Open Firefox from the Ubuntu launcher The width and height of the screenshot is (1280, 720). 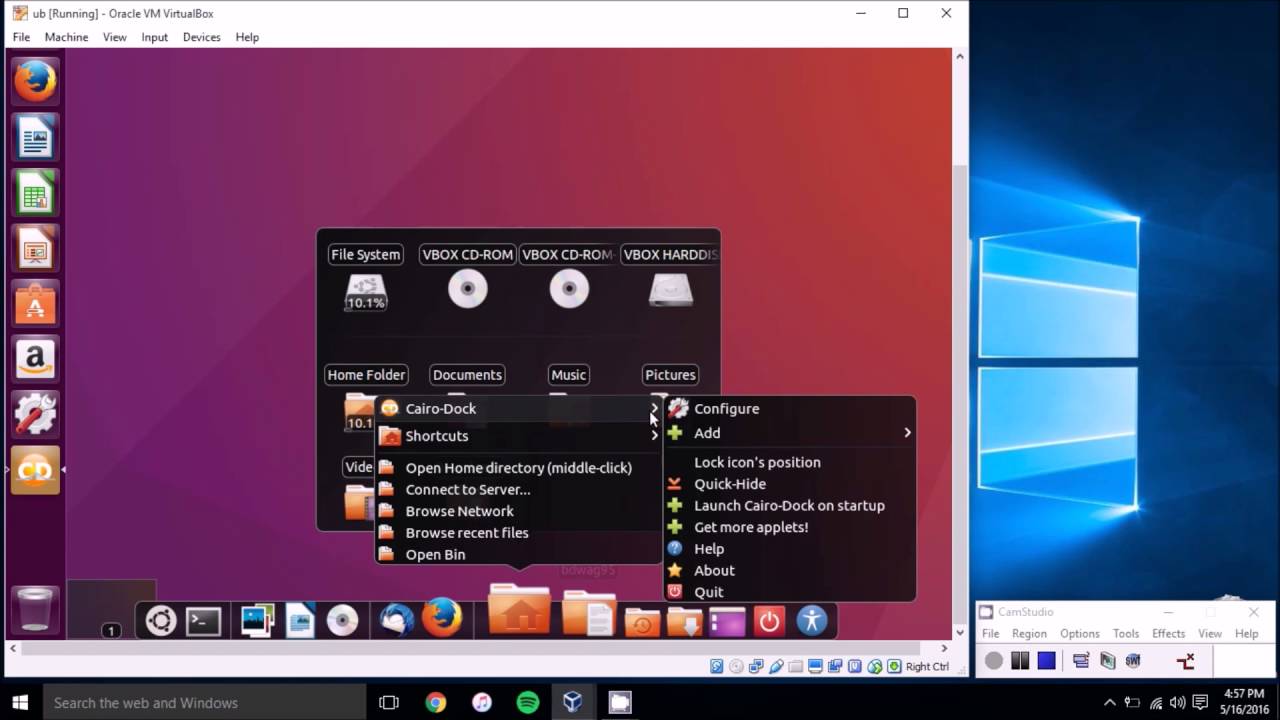tap(35, 81)
